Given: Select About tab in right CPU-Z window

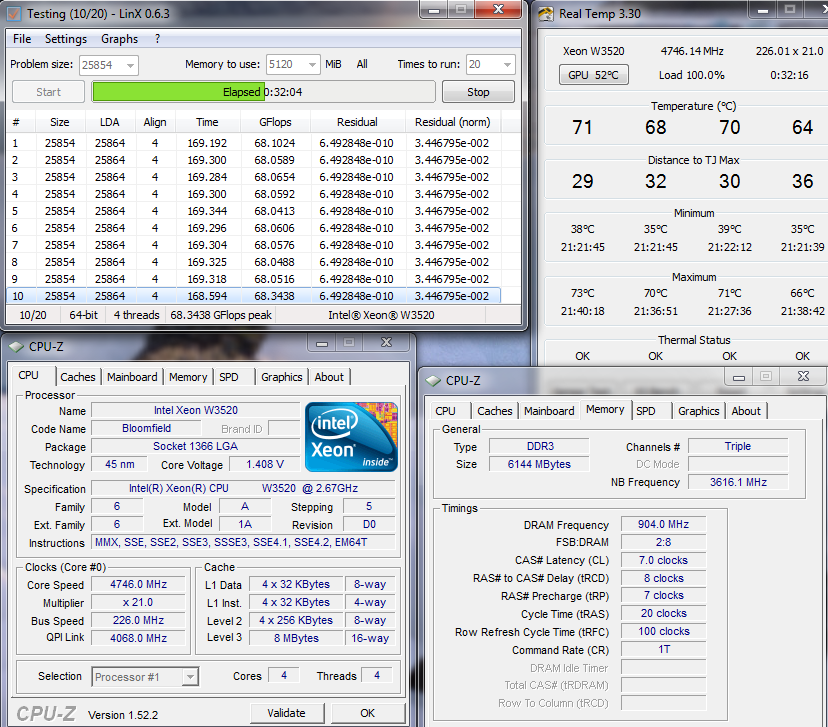Looking at the screenshot, I should point(746,411).
